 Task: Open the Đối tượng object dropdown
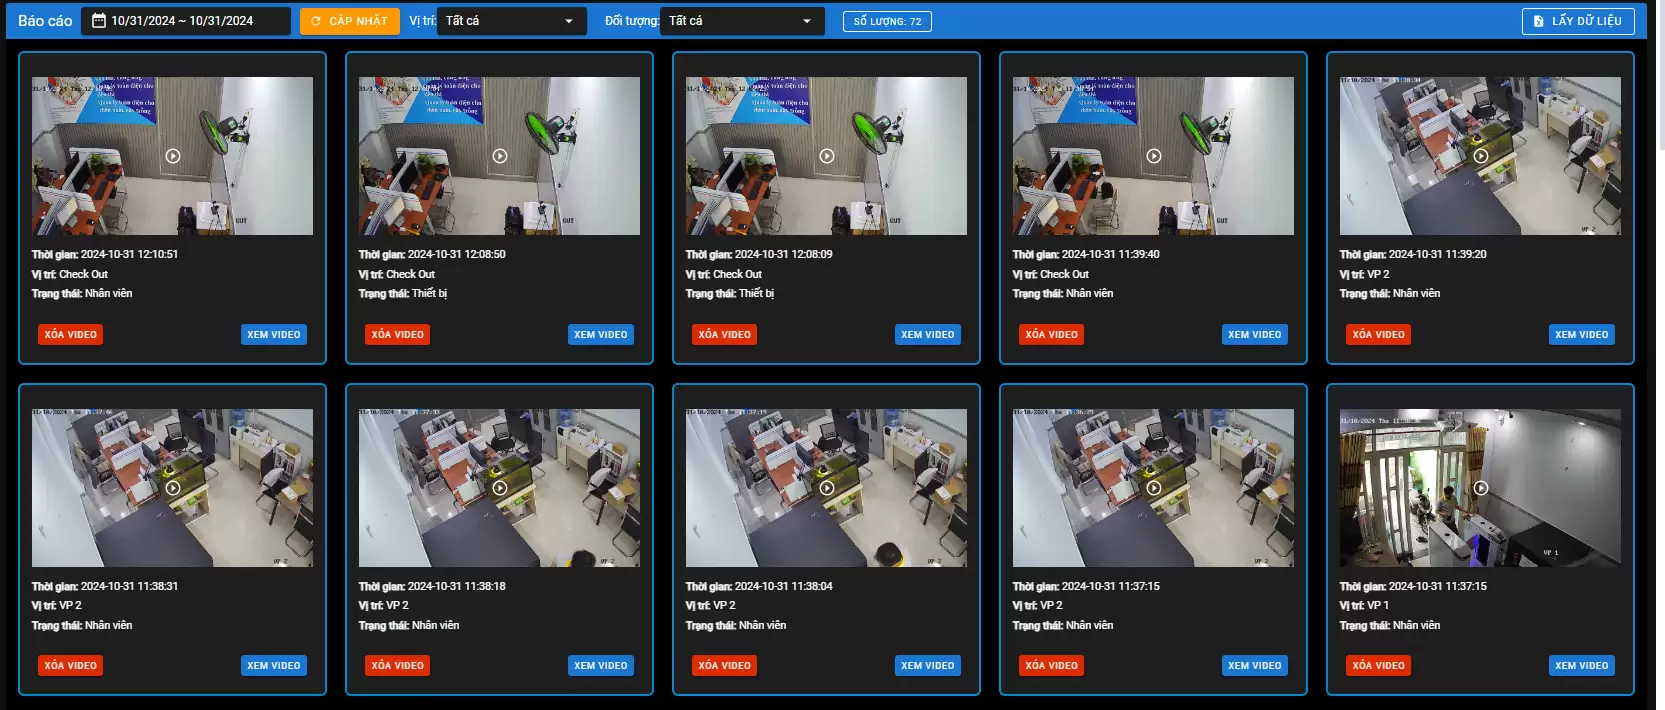(741, 21)
